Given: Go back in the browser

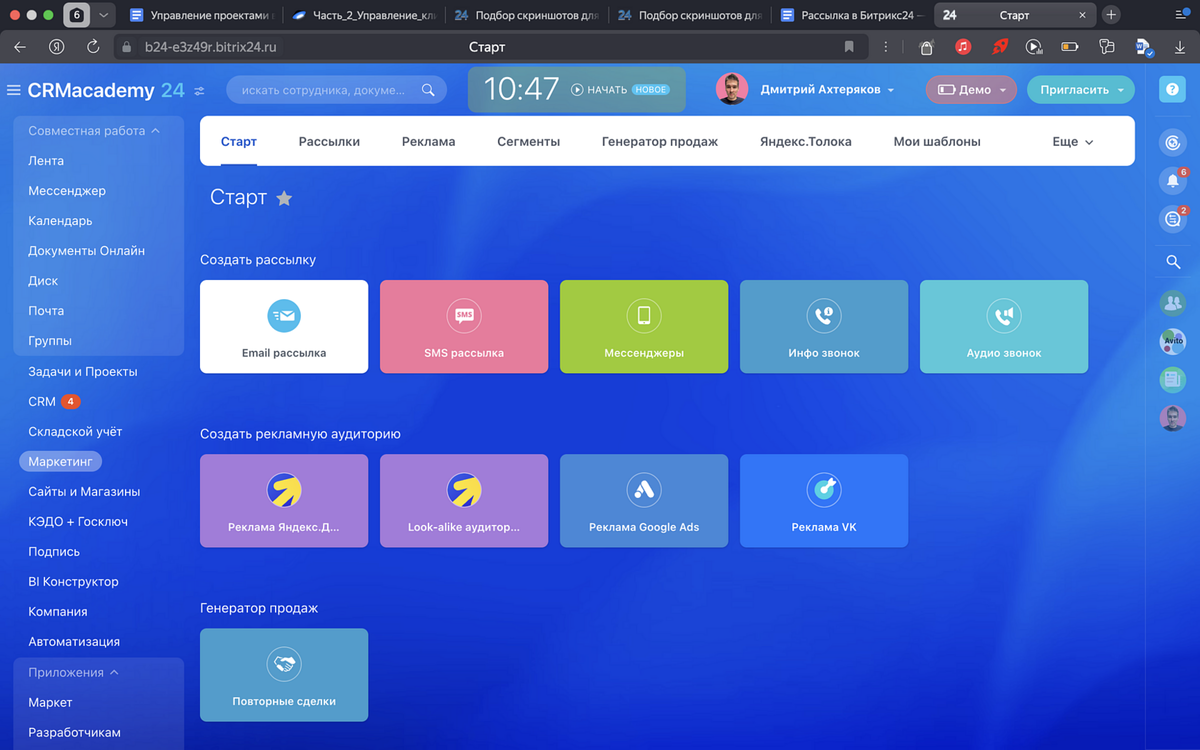Looking at the screenshot, I should 20,47.
